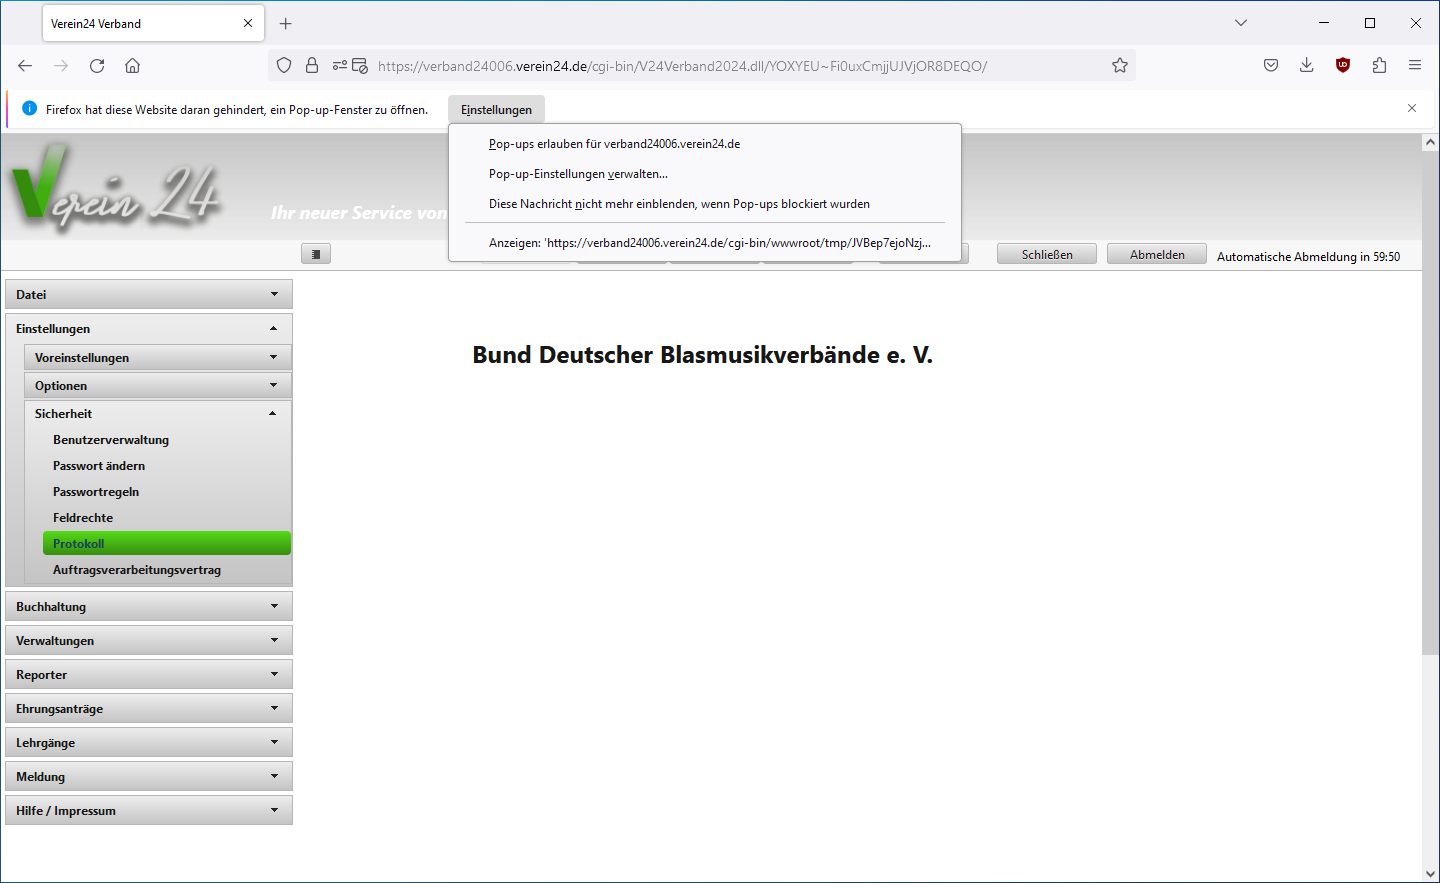1440x883 pixels.
Task: Click the Einstellungen button in the pop-up notification
Action: pyautogui.click(x=496, y=110)
